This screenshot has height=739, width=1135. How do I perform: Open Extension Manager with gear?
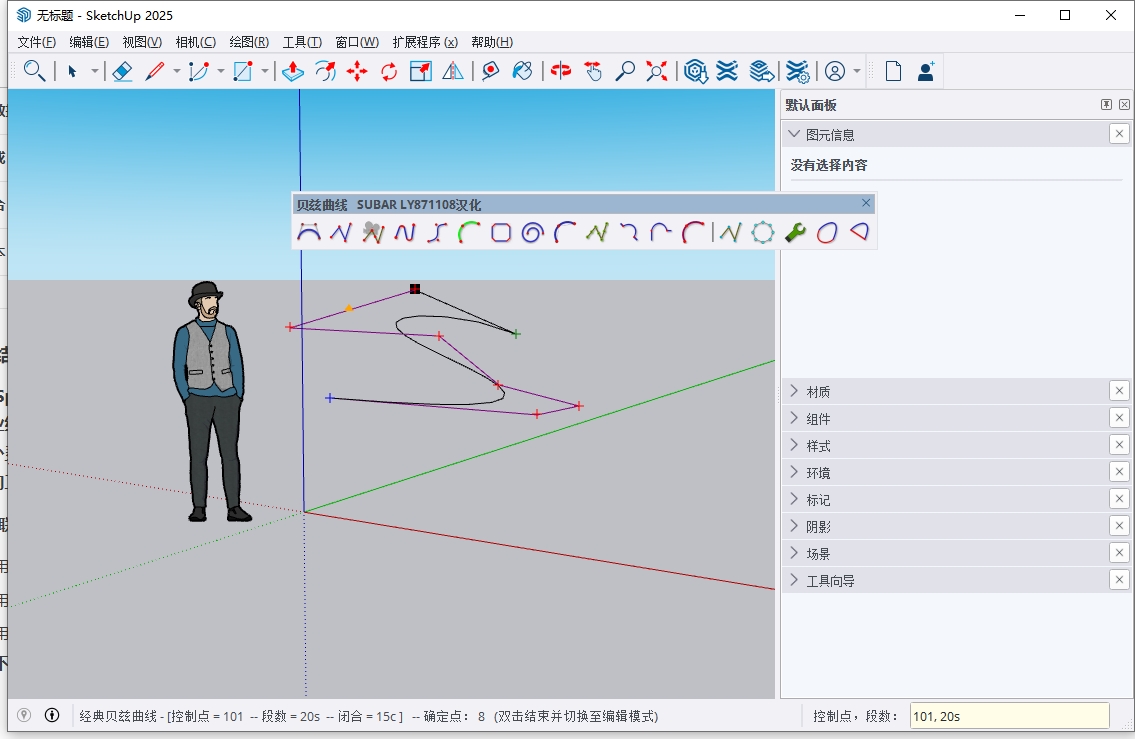(x=797, y=71)
